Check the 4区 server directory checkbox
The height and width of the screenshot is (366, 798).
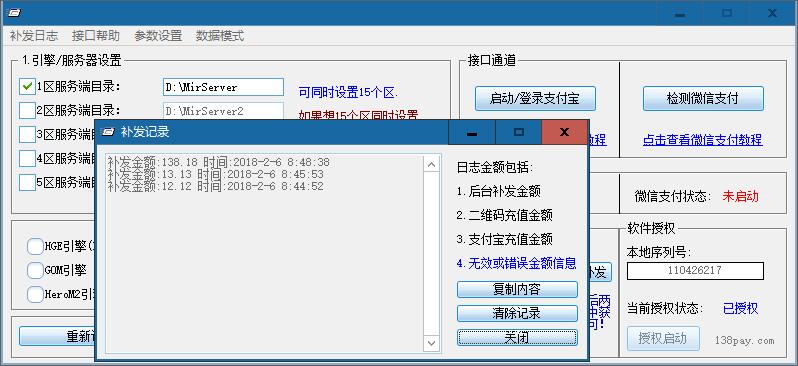tap(27, 158)
